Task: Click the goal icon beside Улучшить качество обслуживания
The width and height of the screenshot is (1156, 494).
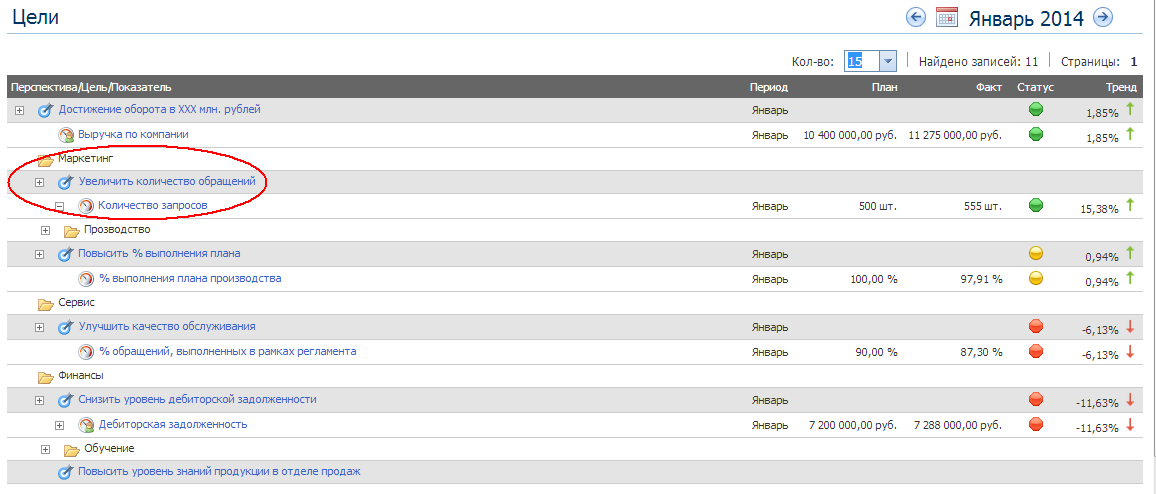Action: 66,327
